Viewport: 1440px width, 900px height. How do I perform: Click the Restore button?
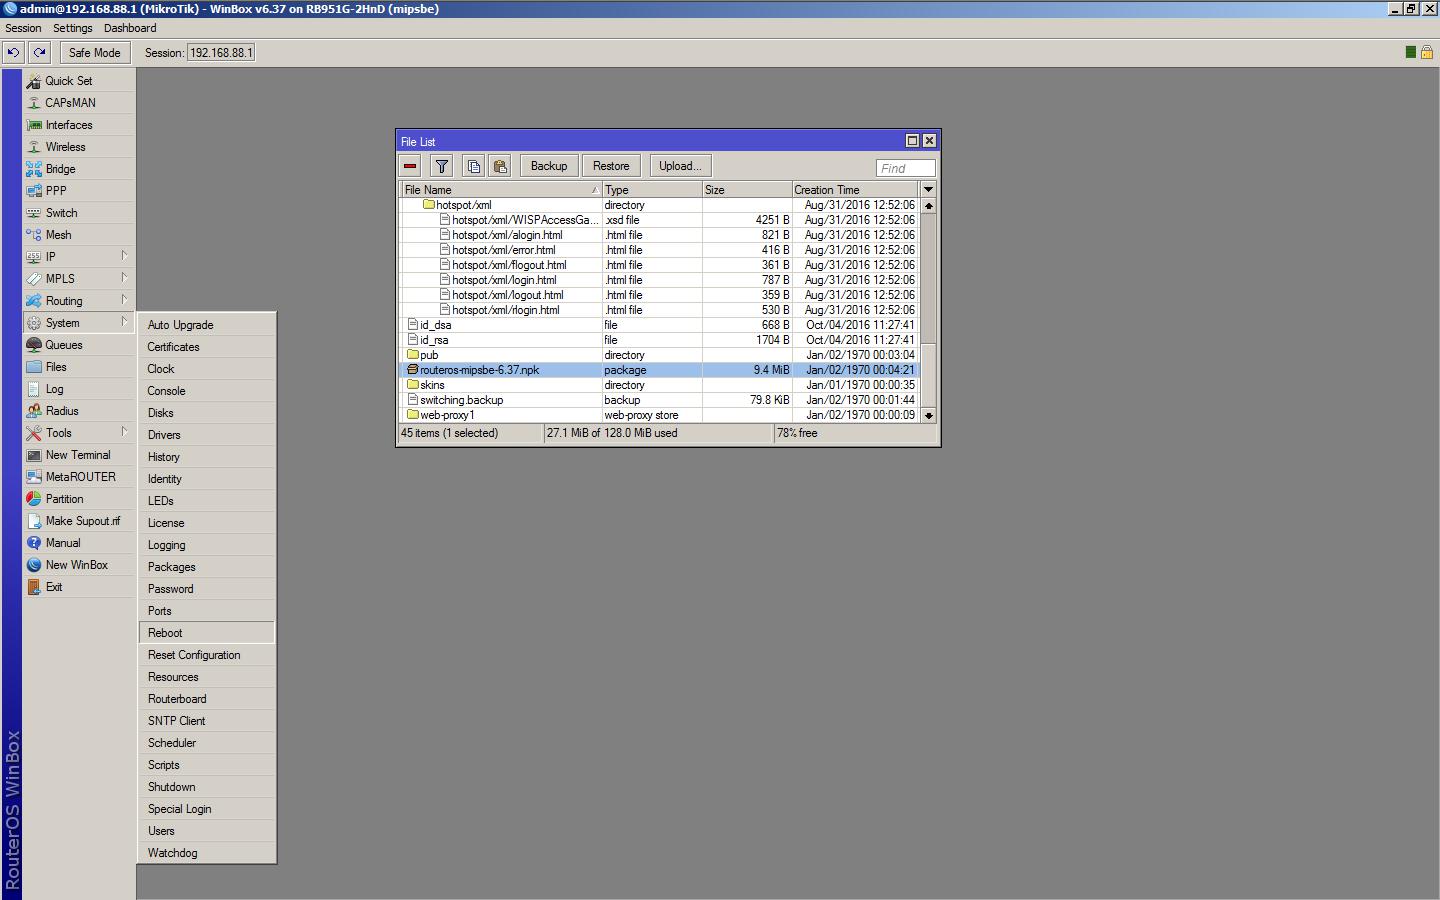tap(611, 166)
